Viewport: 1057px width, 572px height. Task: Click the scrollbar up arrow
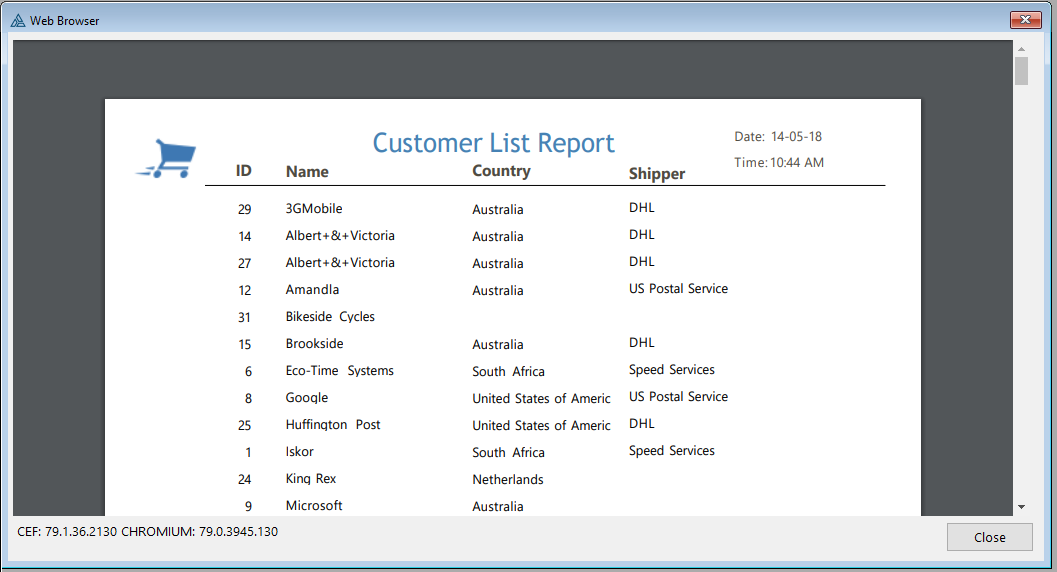pyautogui.click(x=1021, y=48)
